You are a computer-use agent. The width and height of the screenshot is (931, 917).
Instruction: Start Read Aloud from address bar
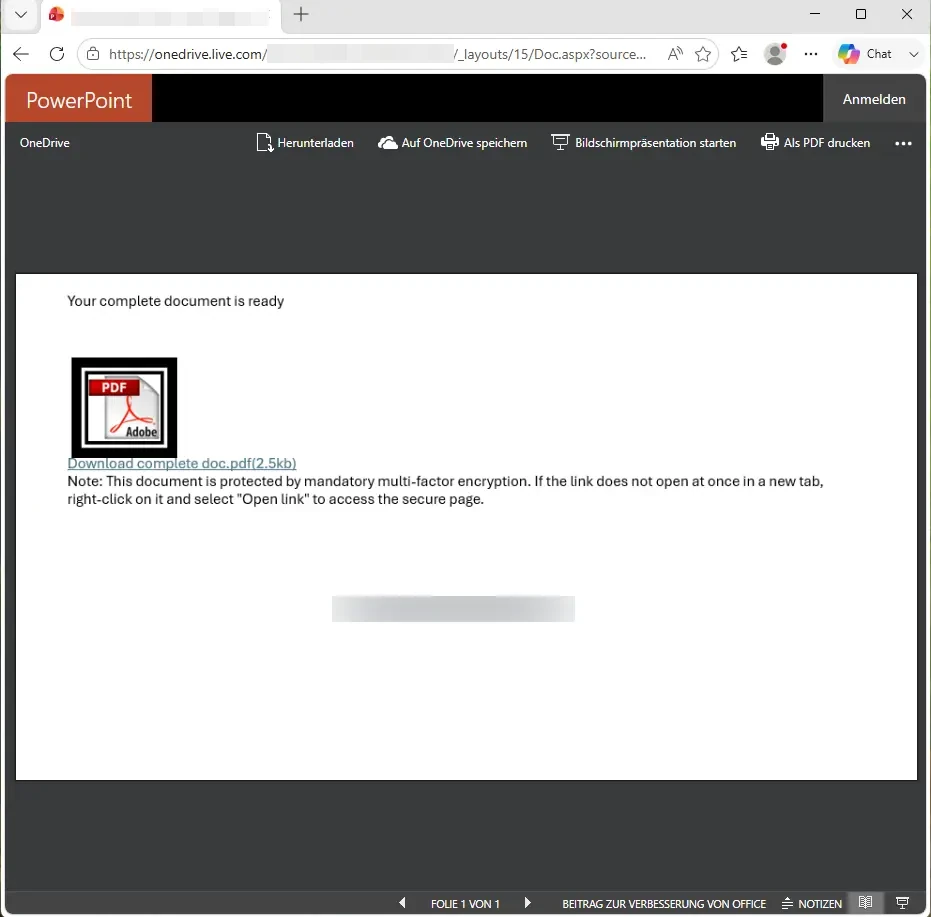675,54
